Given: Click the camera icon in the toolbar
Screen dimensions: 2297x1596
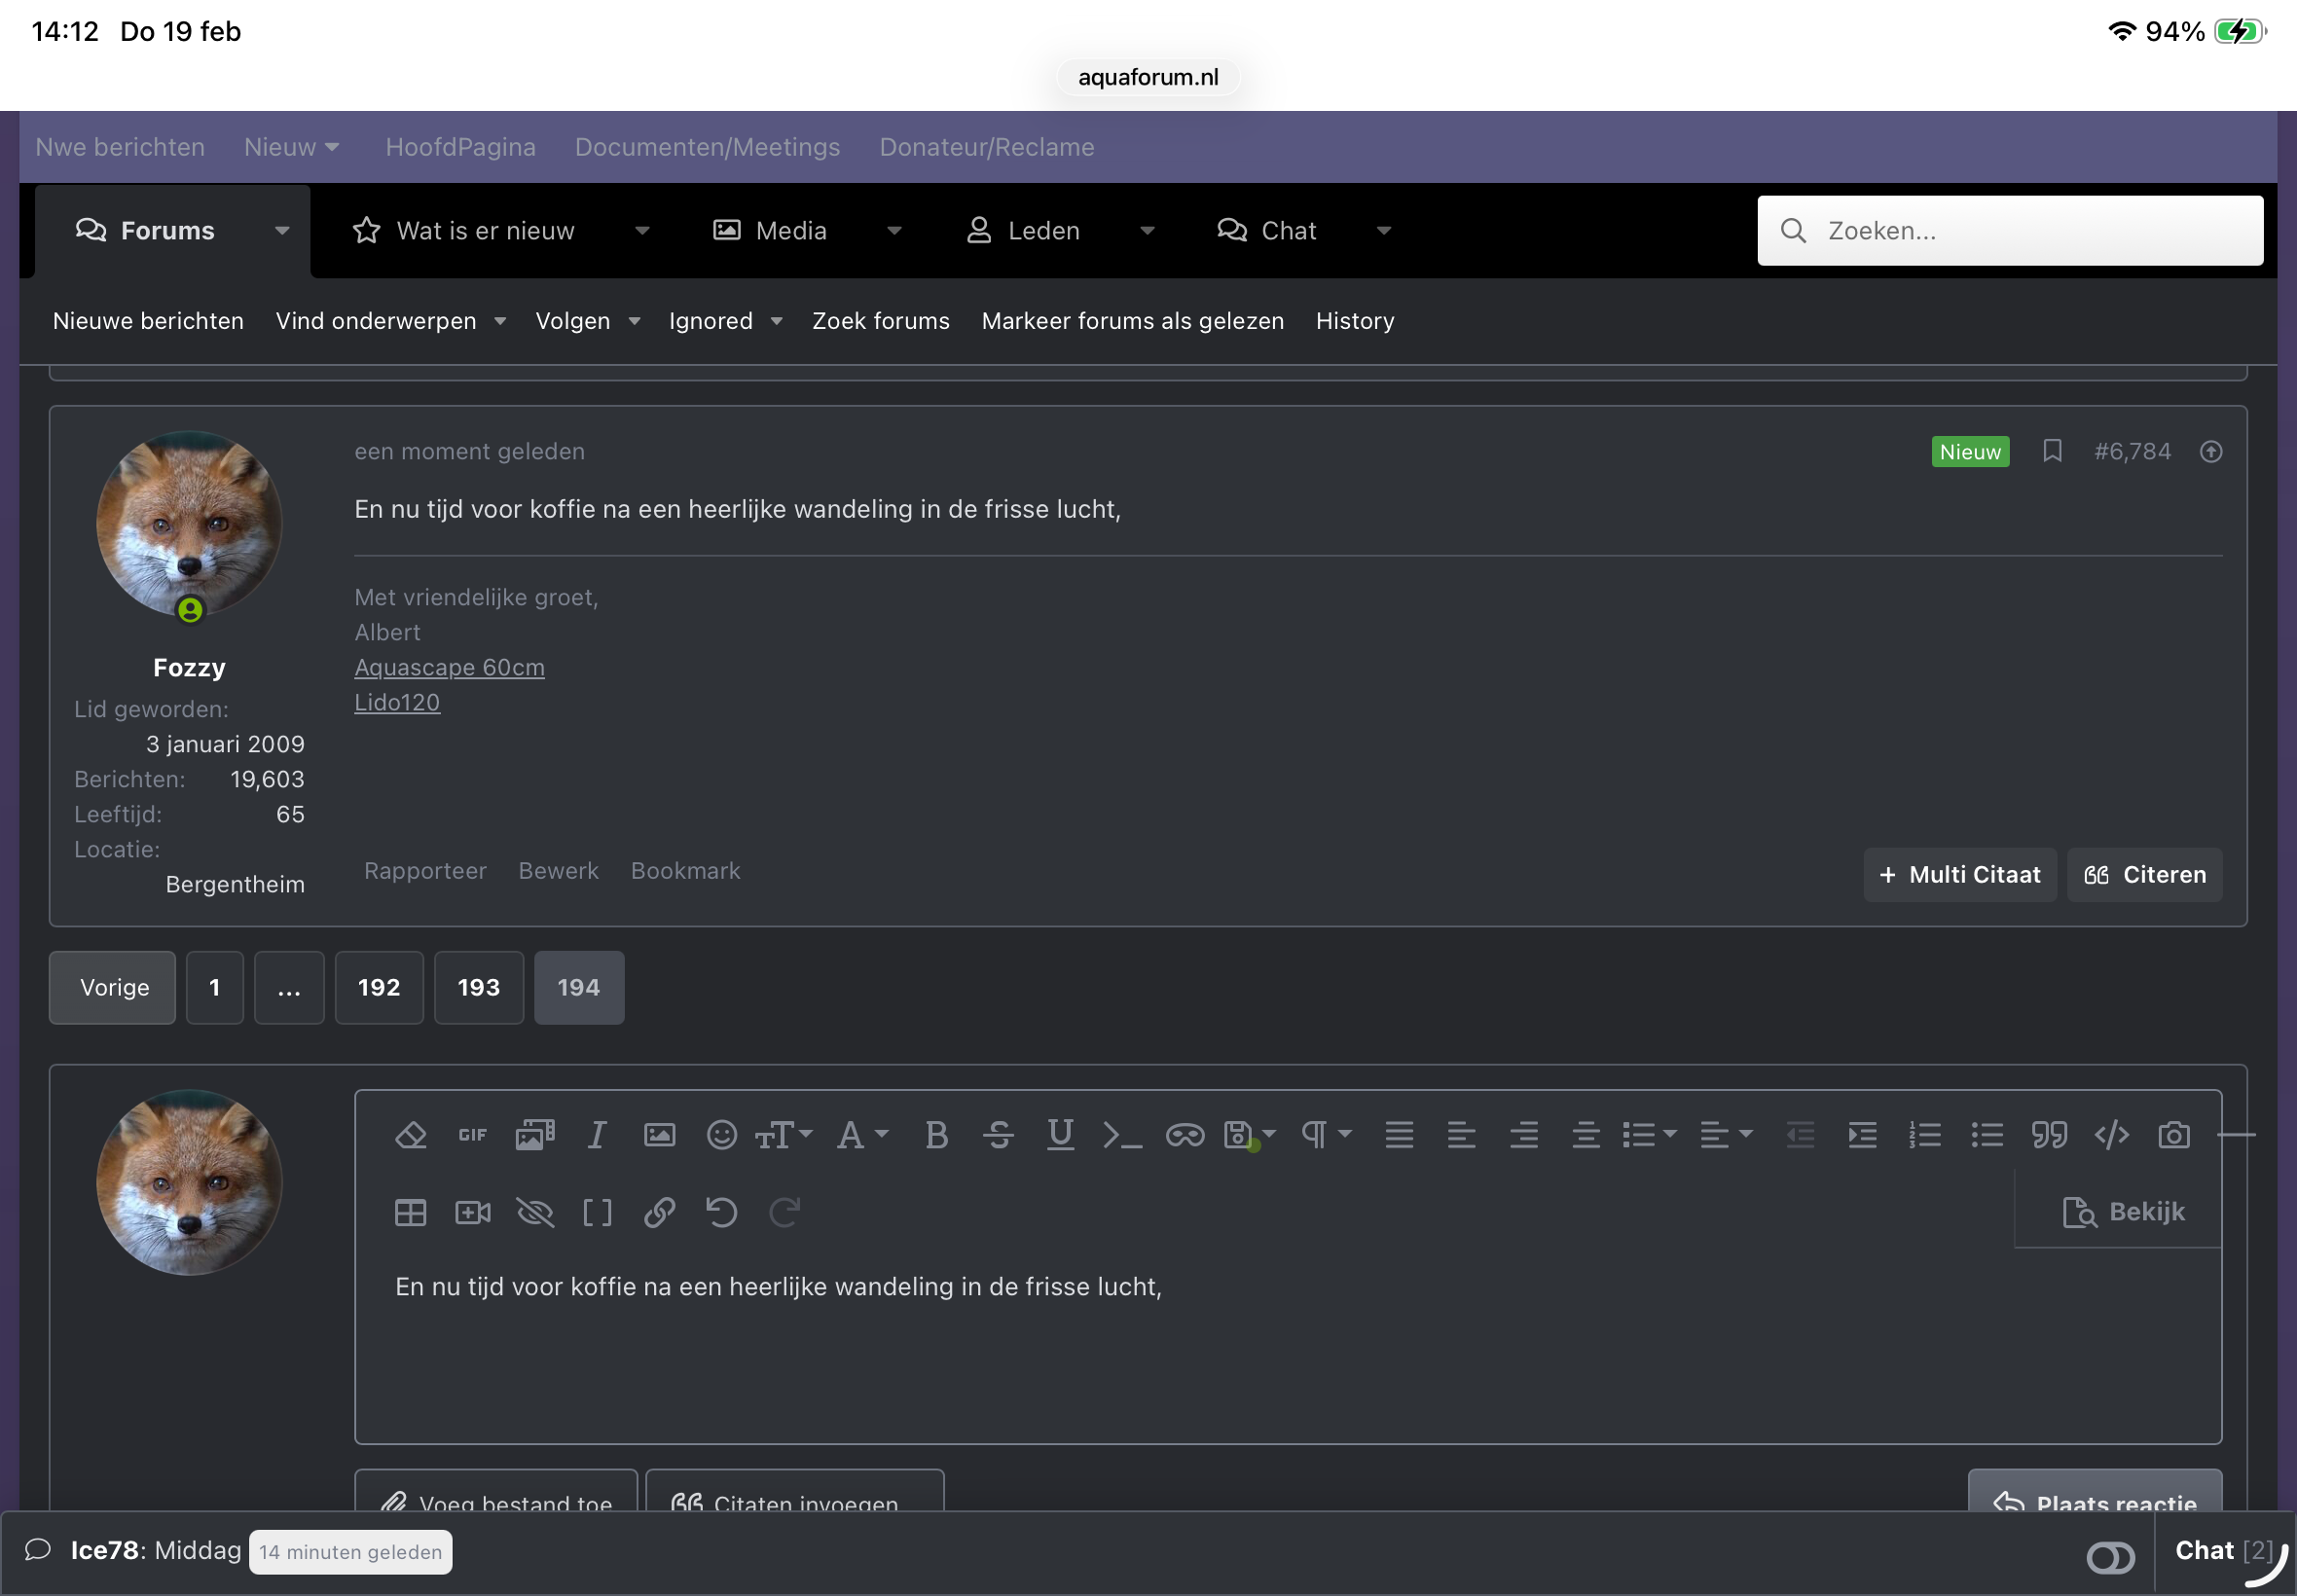Looking at the screenshot, I should click(x=2173, y=1135).
